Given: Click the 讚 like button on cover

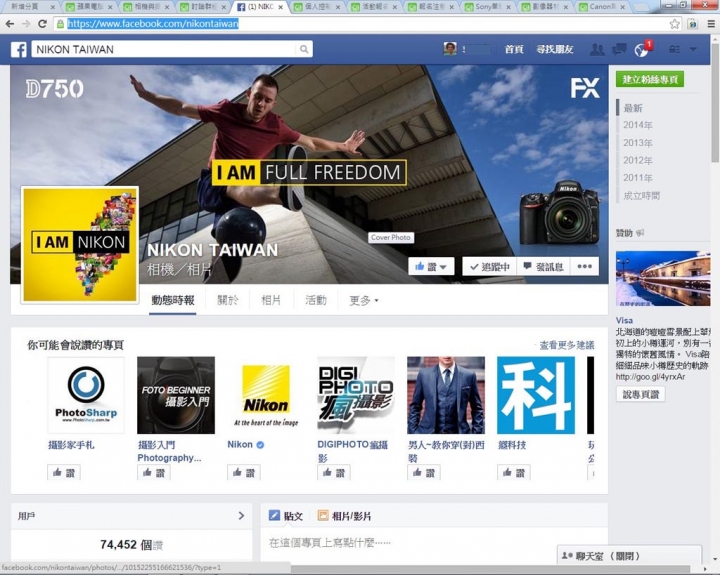Looking at the screenshot, I should [431, 266].
